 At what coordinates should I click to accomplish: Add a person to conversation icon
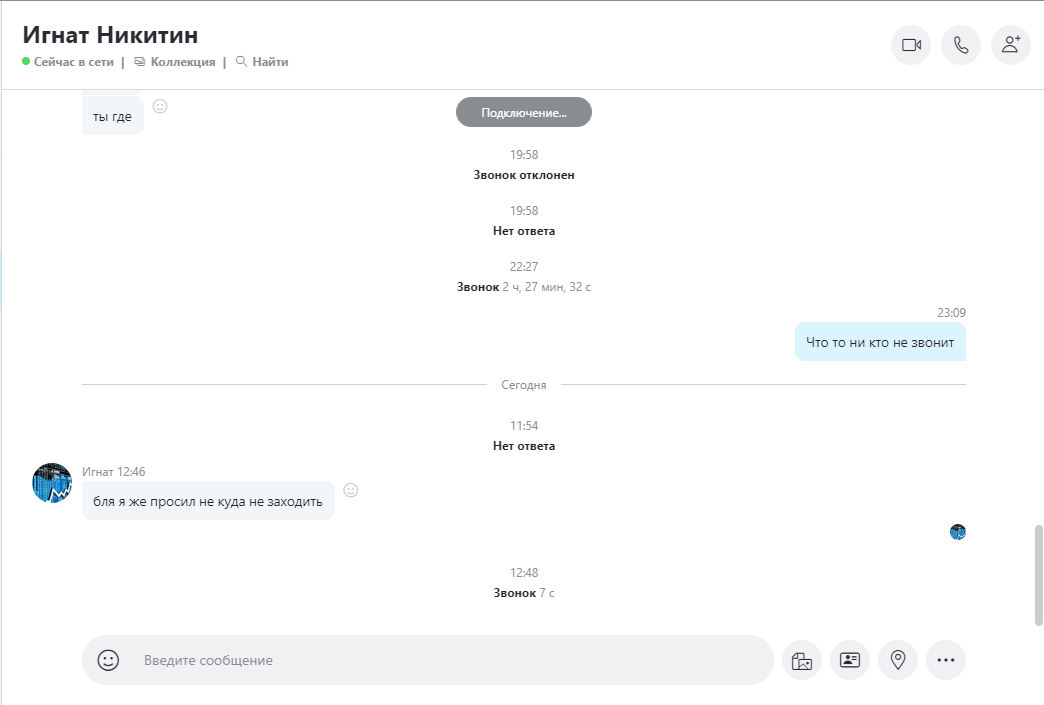point(1011,45)
